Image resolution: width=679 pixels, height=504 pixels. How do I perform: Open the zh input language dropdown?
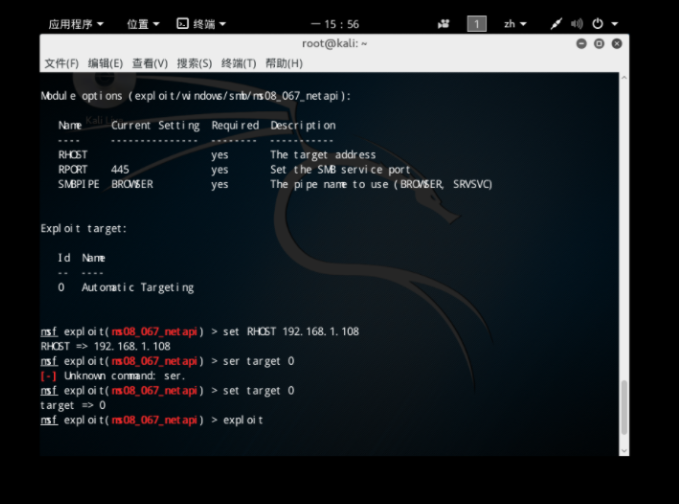pyautogui.click(x=515, y=24)
